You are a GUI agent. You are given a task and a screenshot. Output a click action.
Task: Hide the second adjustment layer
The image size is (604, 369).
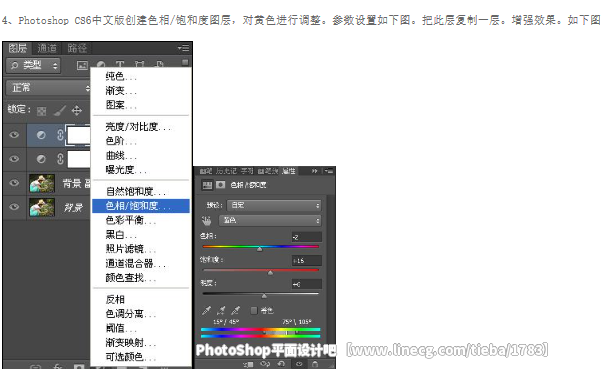click(14, 159)
